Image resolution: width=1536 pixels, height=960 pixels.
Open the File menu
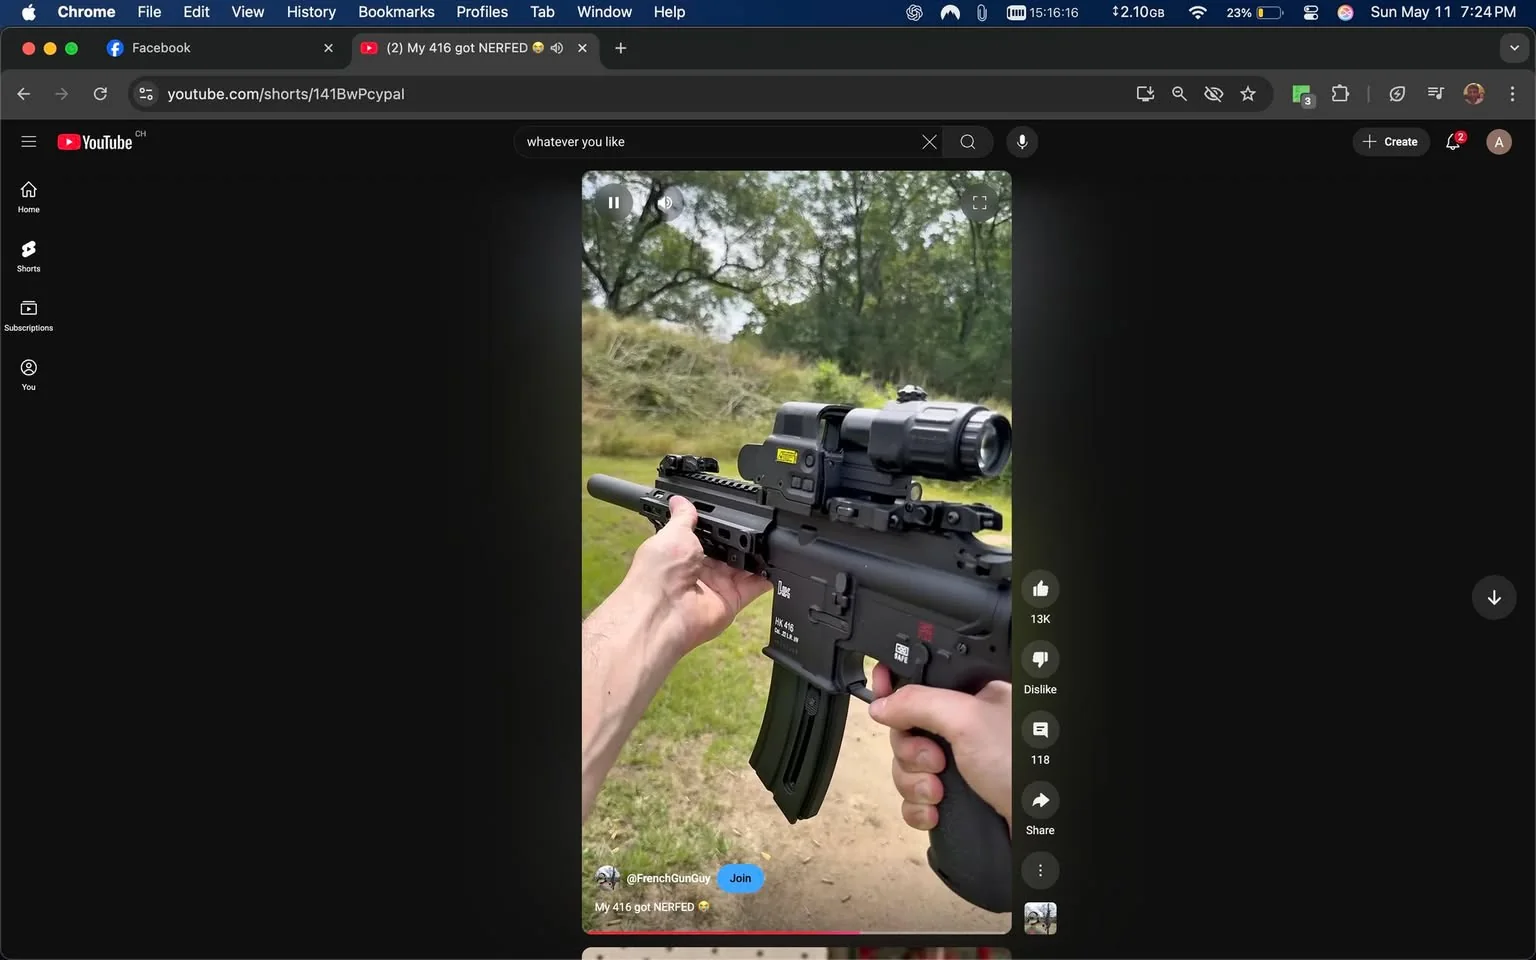149,12
